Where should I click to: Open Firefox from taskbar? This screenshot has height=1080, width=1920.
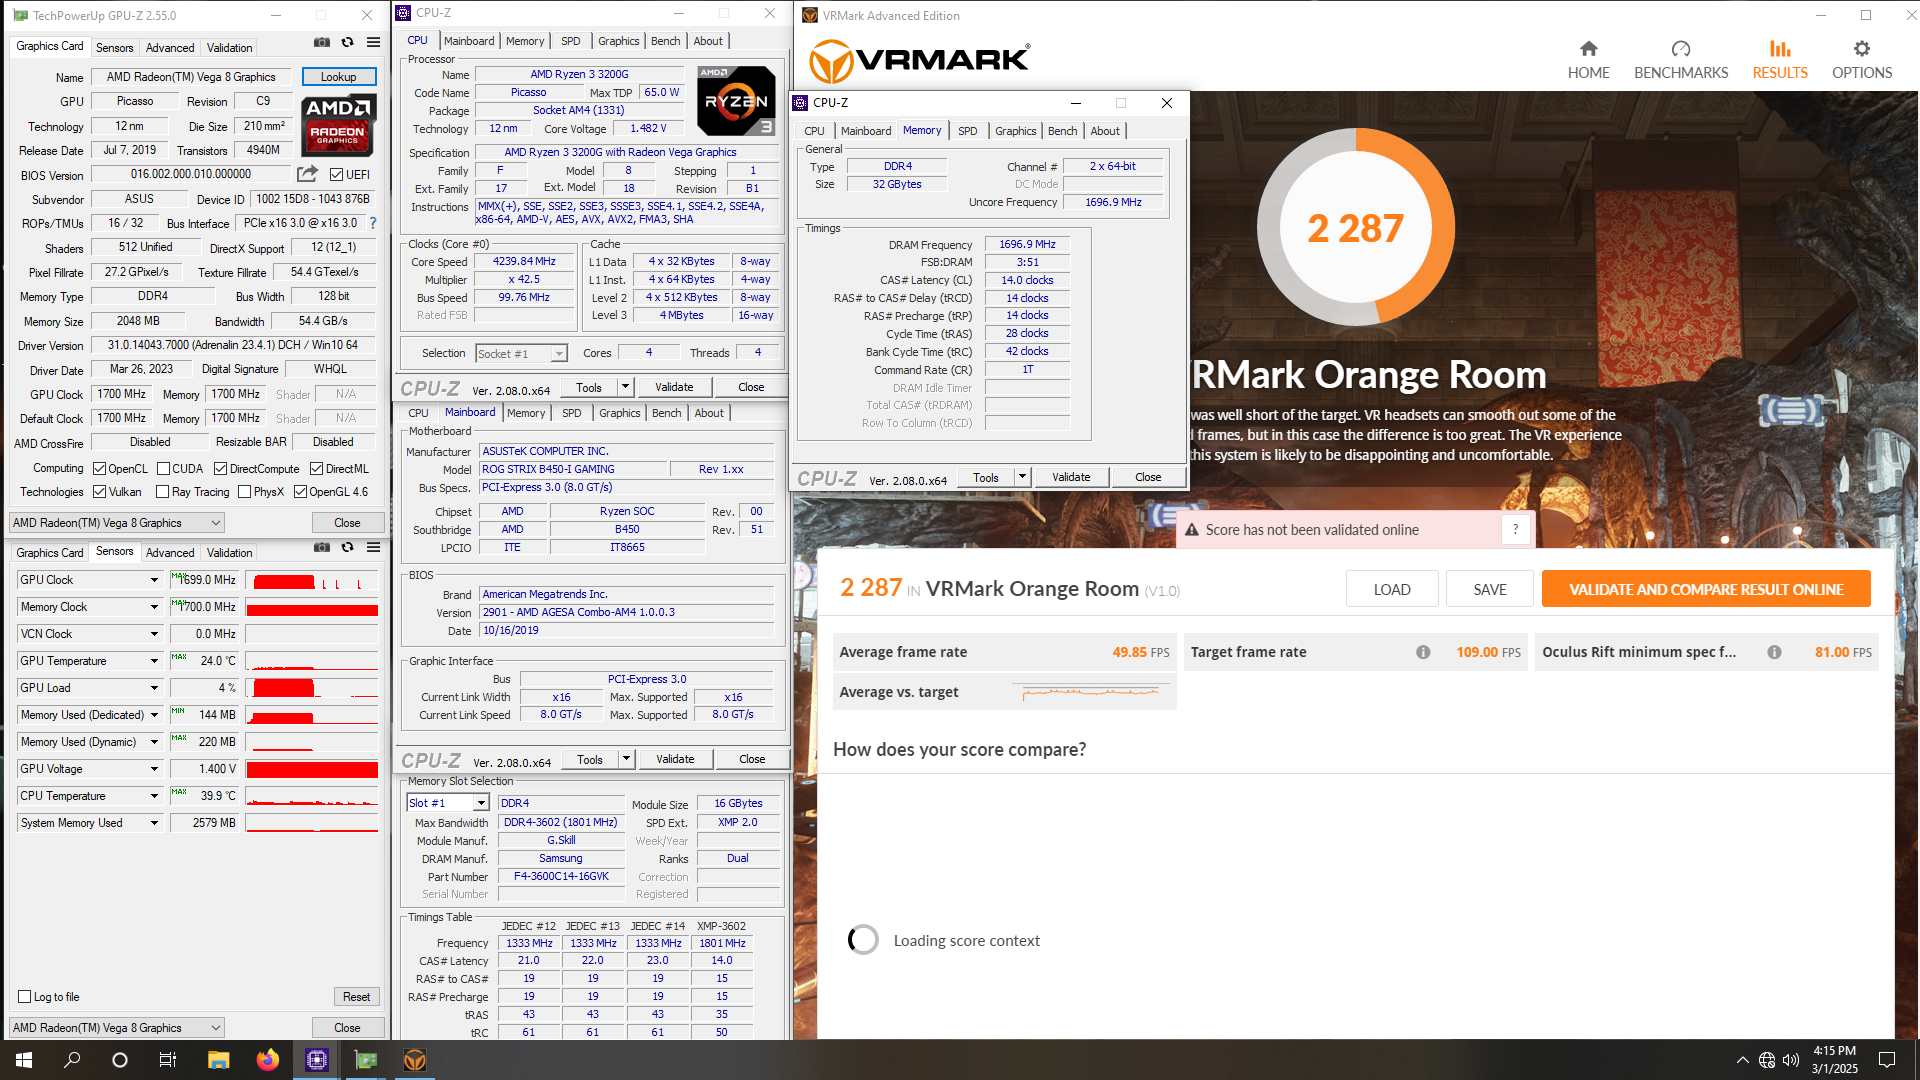(x=267, y=1060)
